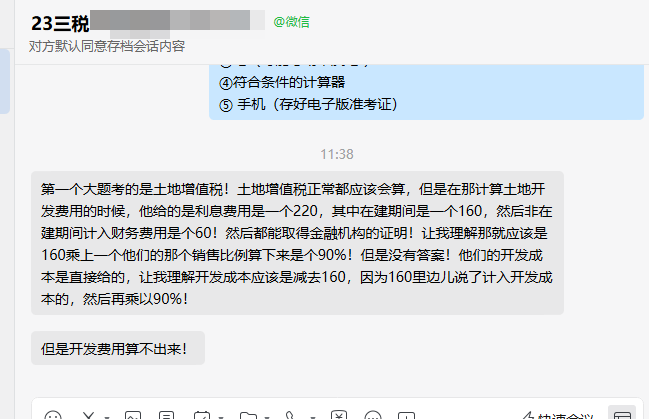Open the red packet payment icon

(x=339, y=415)
